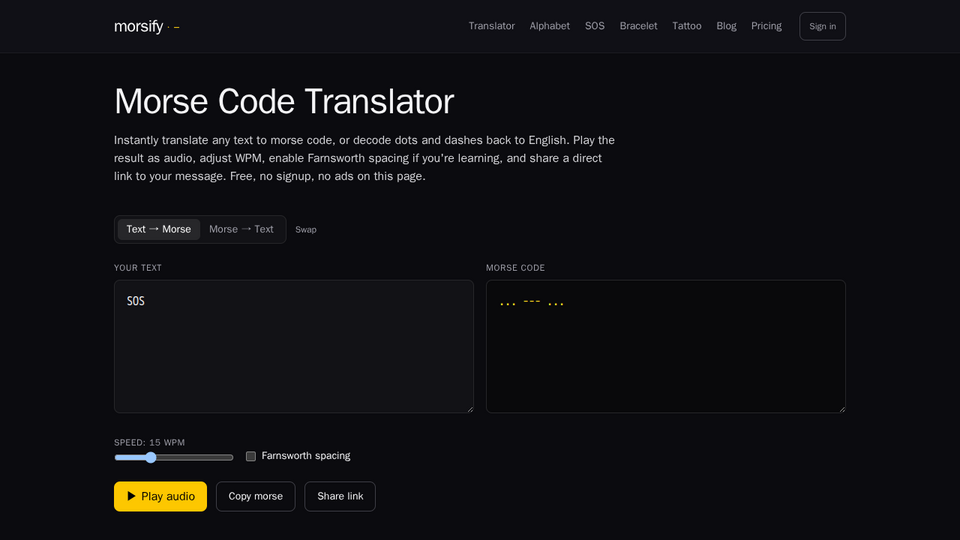Open the Alphabet nav link
Screen dimensions: 960x540
point(549,26)
